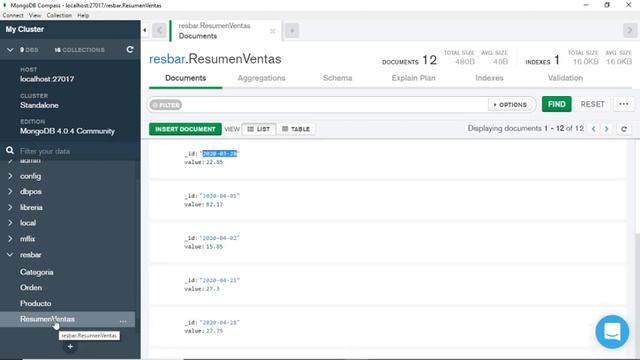Switch to the Explain Plan tab
Screen dimensions: 640x360
pos(413,78)
